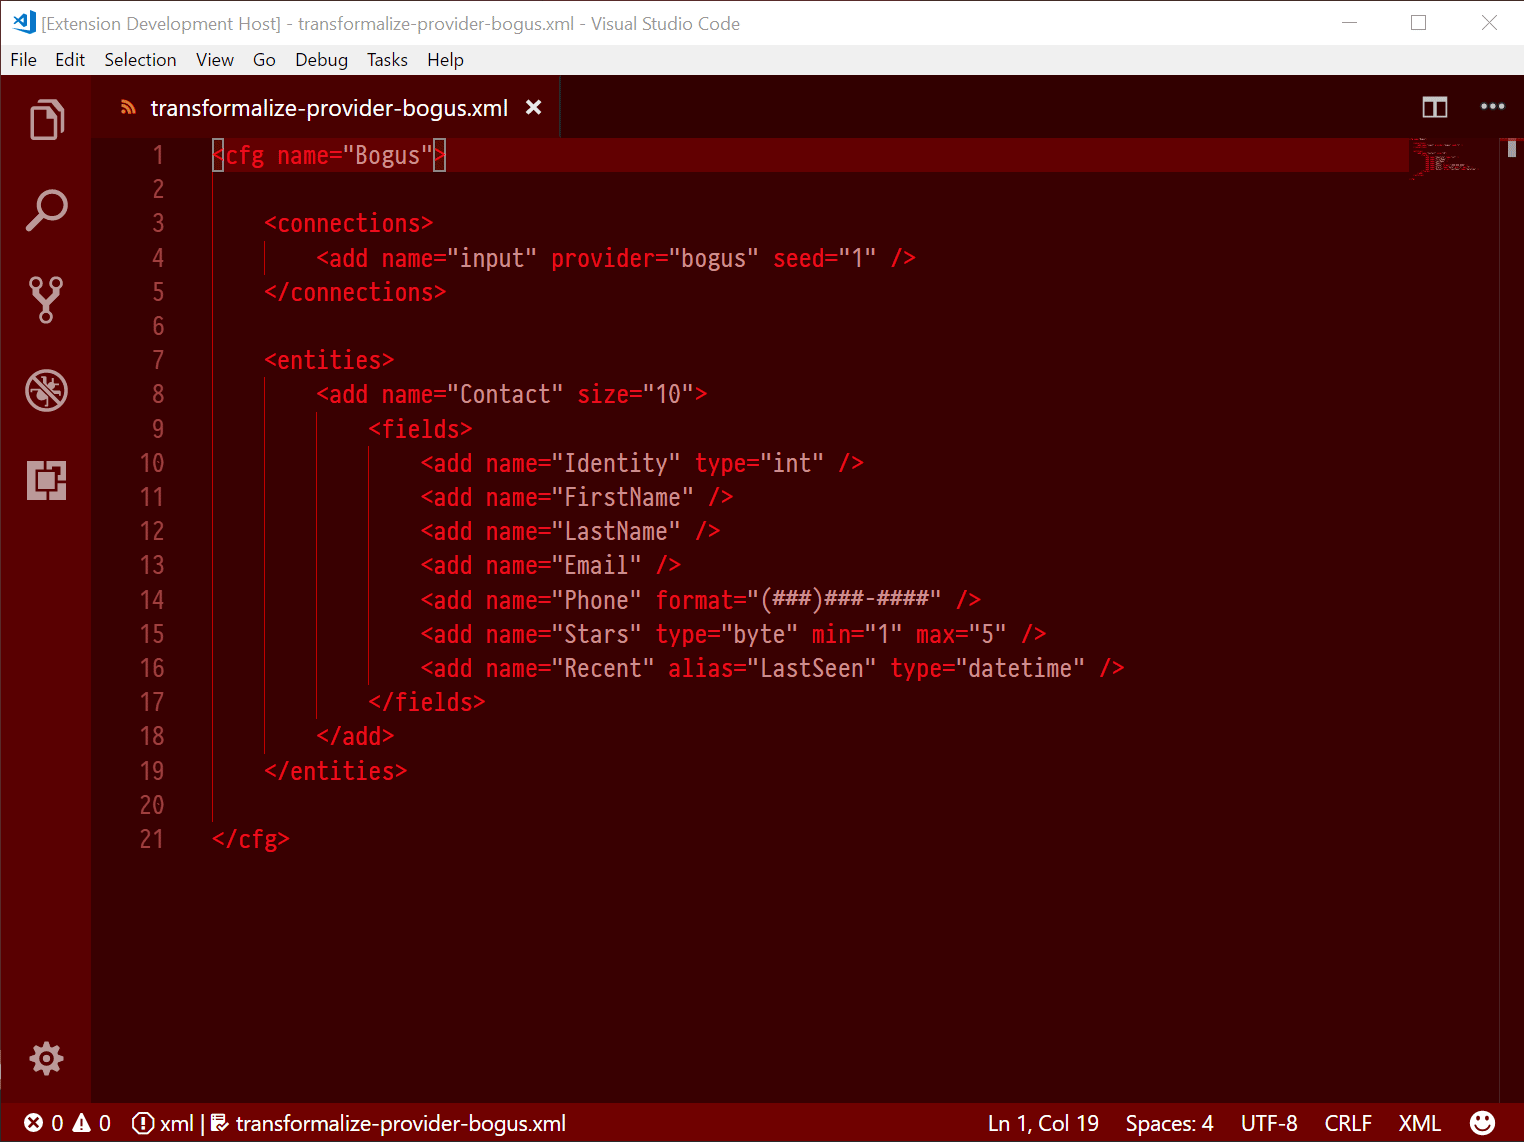Click the size="10" attribute

tap(635, 394)
